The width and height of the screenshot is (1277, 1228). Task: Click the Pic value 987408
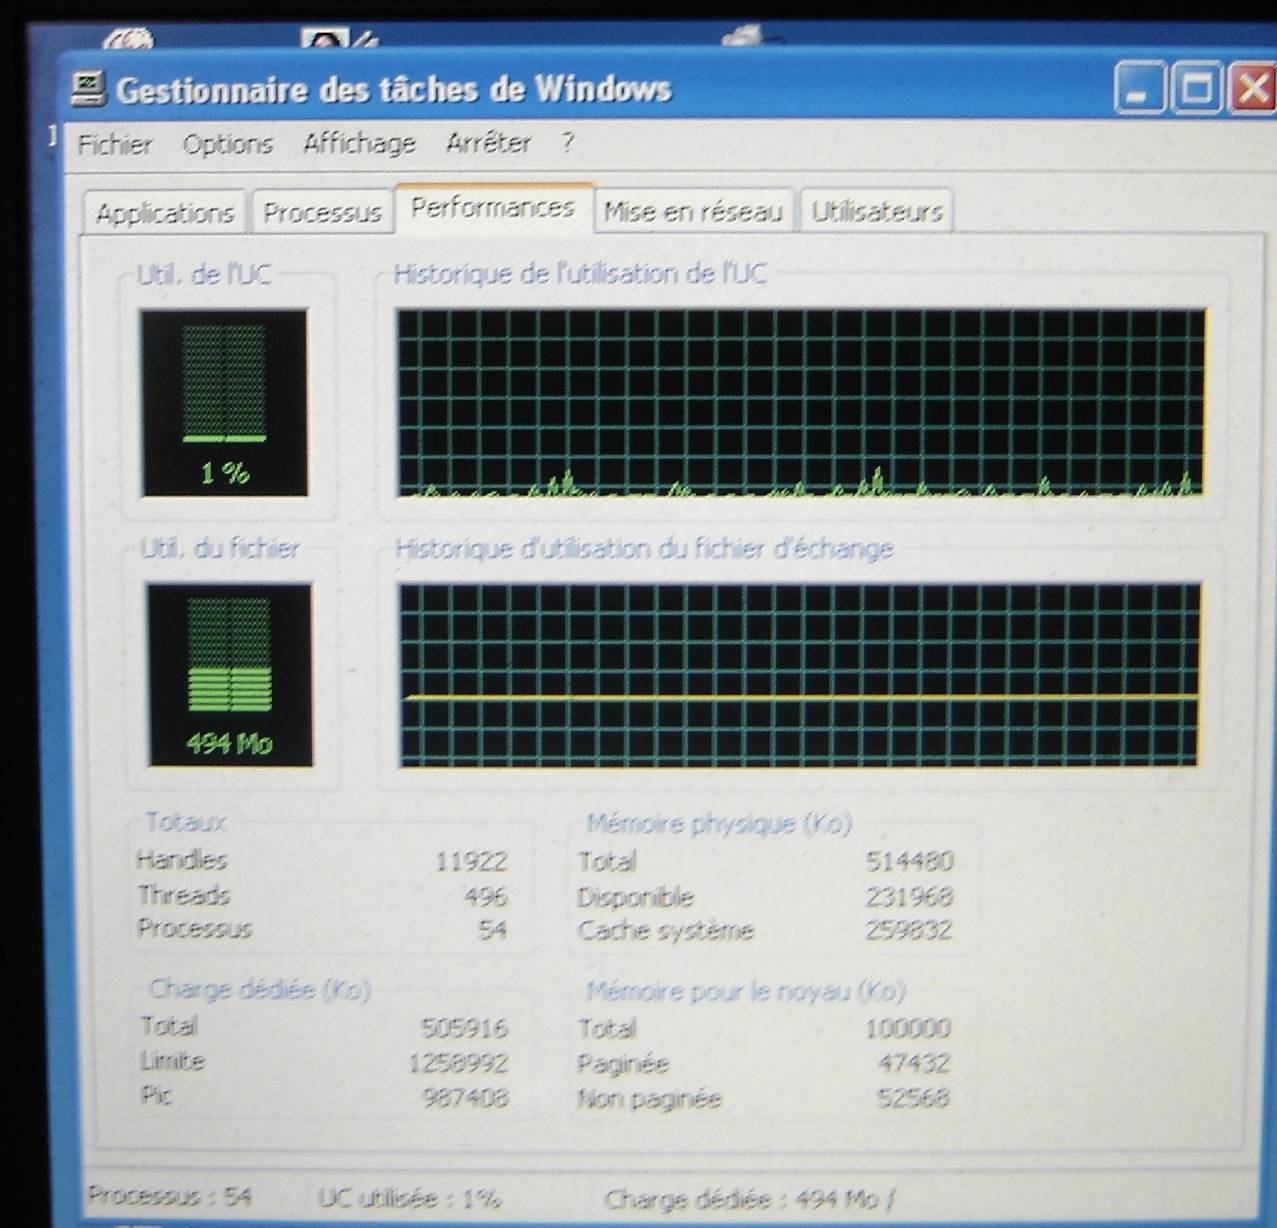pyautogui.click(x=465, y=1097)
